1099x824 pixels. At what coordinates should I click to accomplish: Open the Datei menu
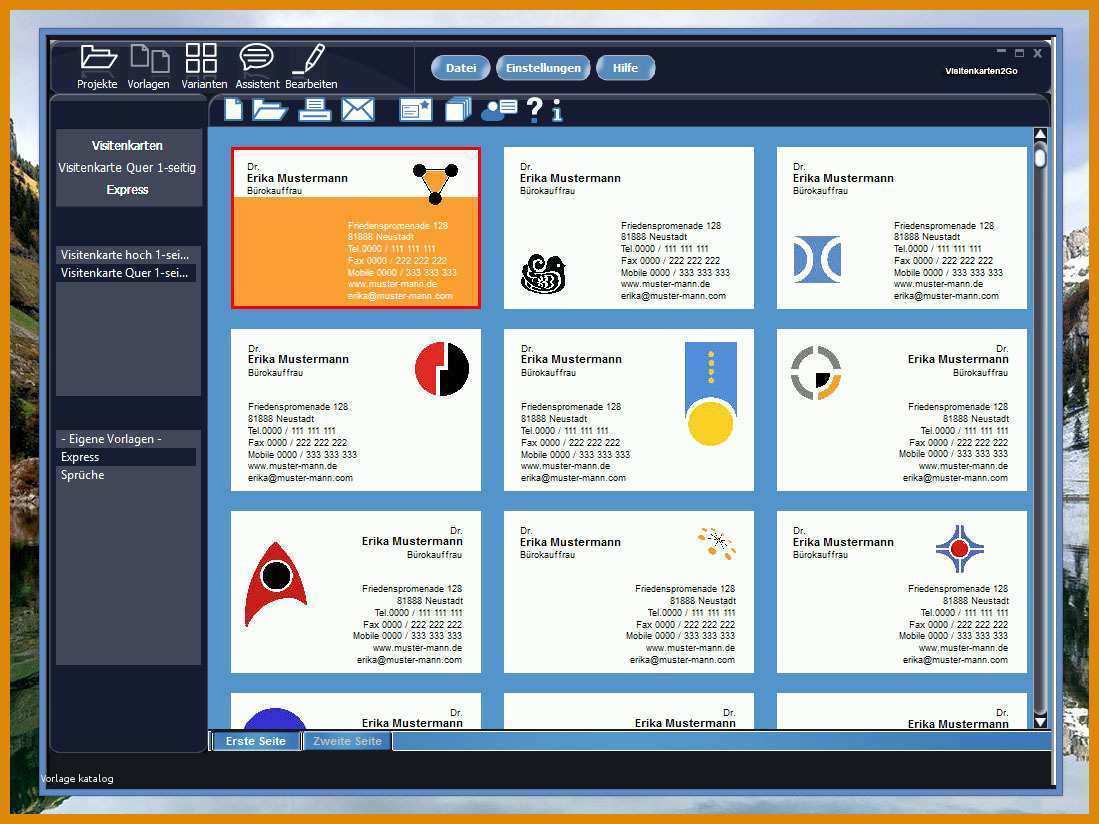[x=460, y=68]
